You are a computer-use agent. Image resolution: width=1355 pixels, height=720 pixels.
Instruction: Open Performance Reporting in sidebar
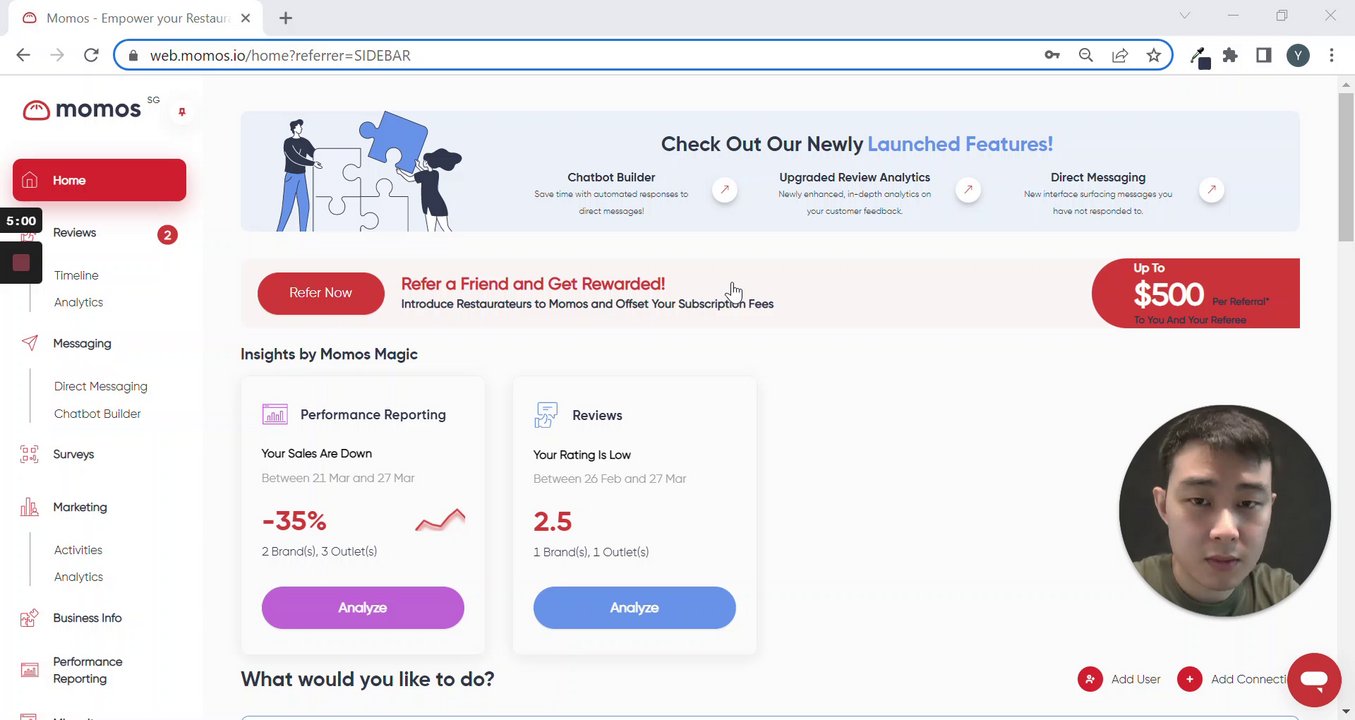tap(87, 670)
